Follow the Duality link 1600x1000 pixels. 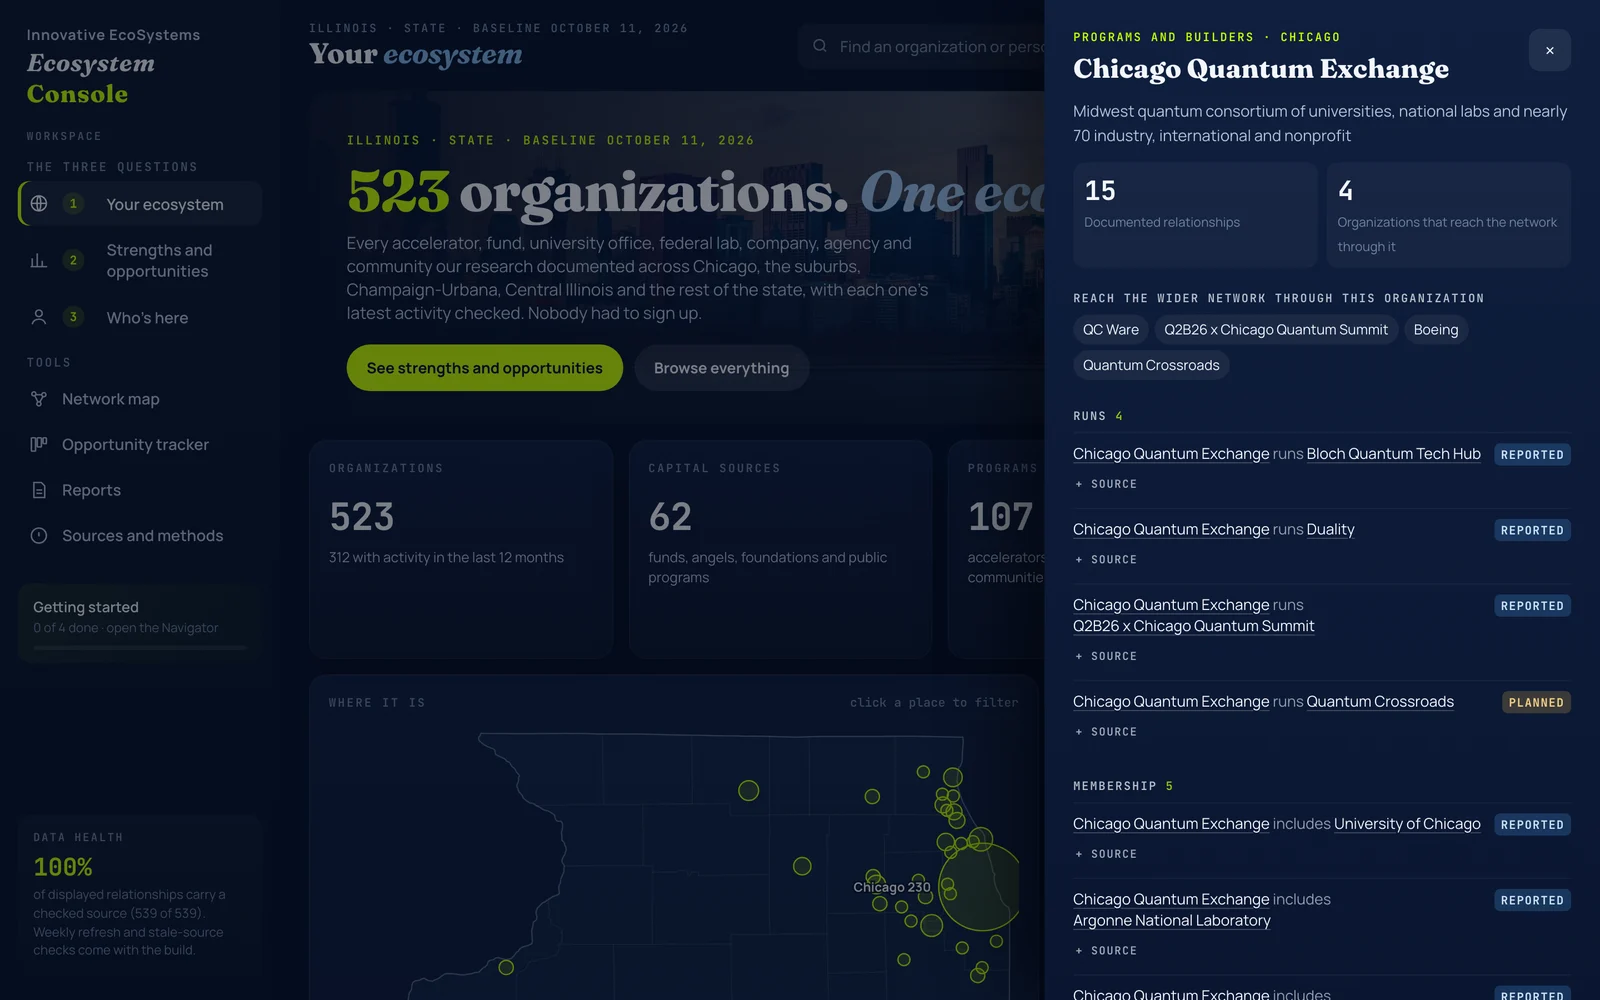tap(1330, 530)
